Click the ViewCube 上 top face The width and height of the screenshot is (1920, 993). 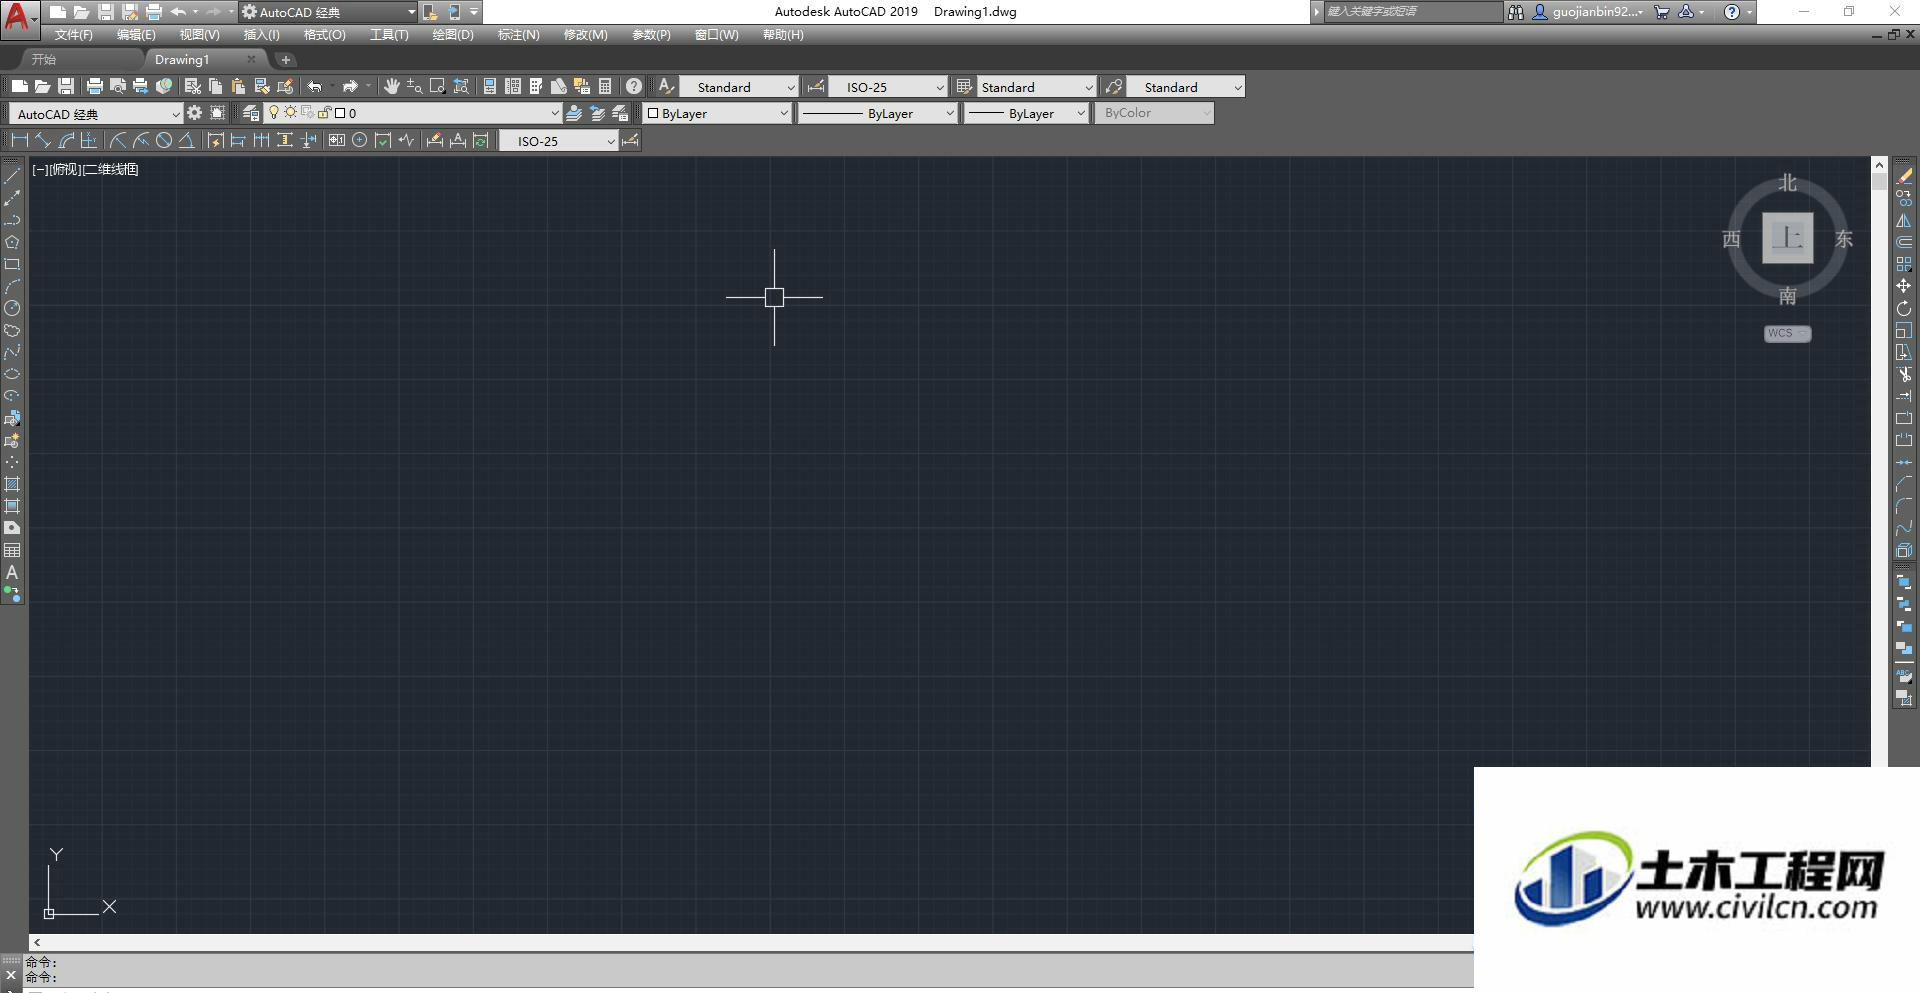coord(1787,238)
